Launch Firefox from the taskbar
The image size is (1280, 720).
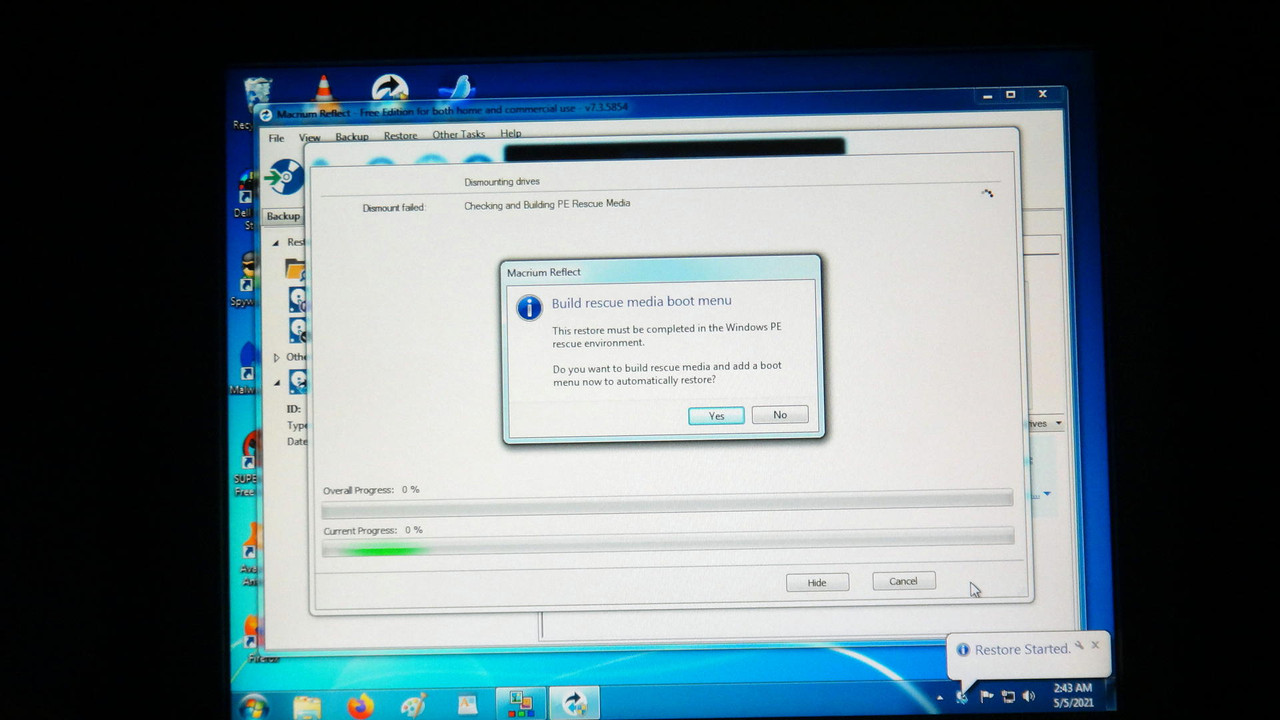pyautogui.click(x=360, y=706)
